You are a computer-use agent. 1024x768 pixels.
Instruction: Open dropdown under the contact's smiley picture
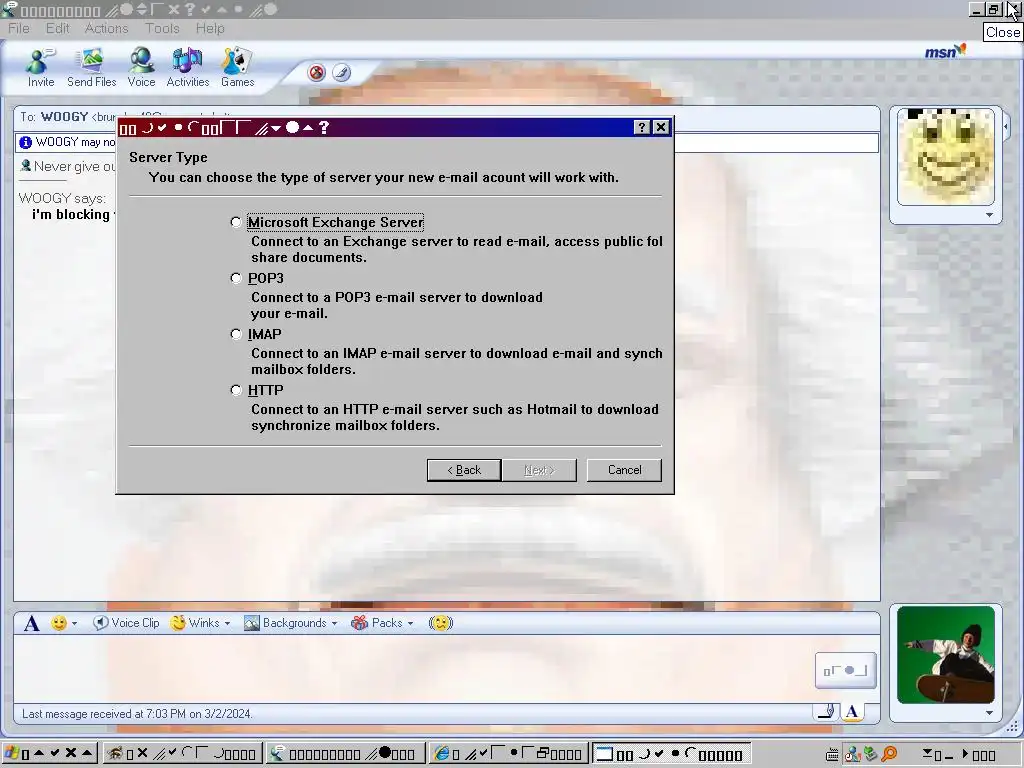pos(989,215)
